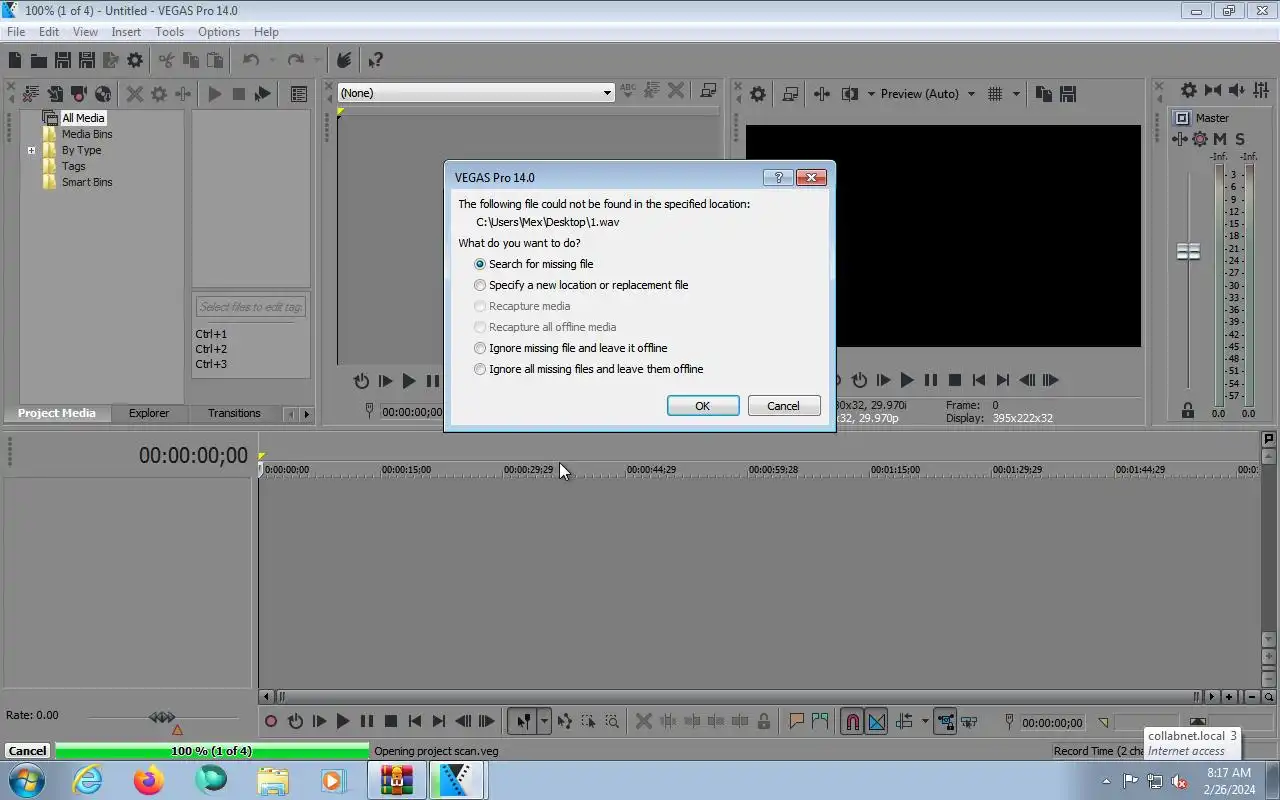Save snapshot to file in Video Preview

(x=1068, y=94)
